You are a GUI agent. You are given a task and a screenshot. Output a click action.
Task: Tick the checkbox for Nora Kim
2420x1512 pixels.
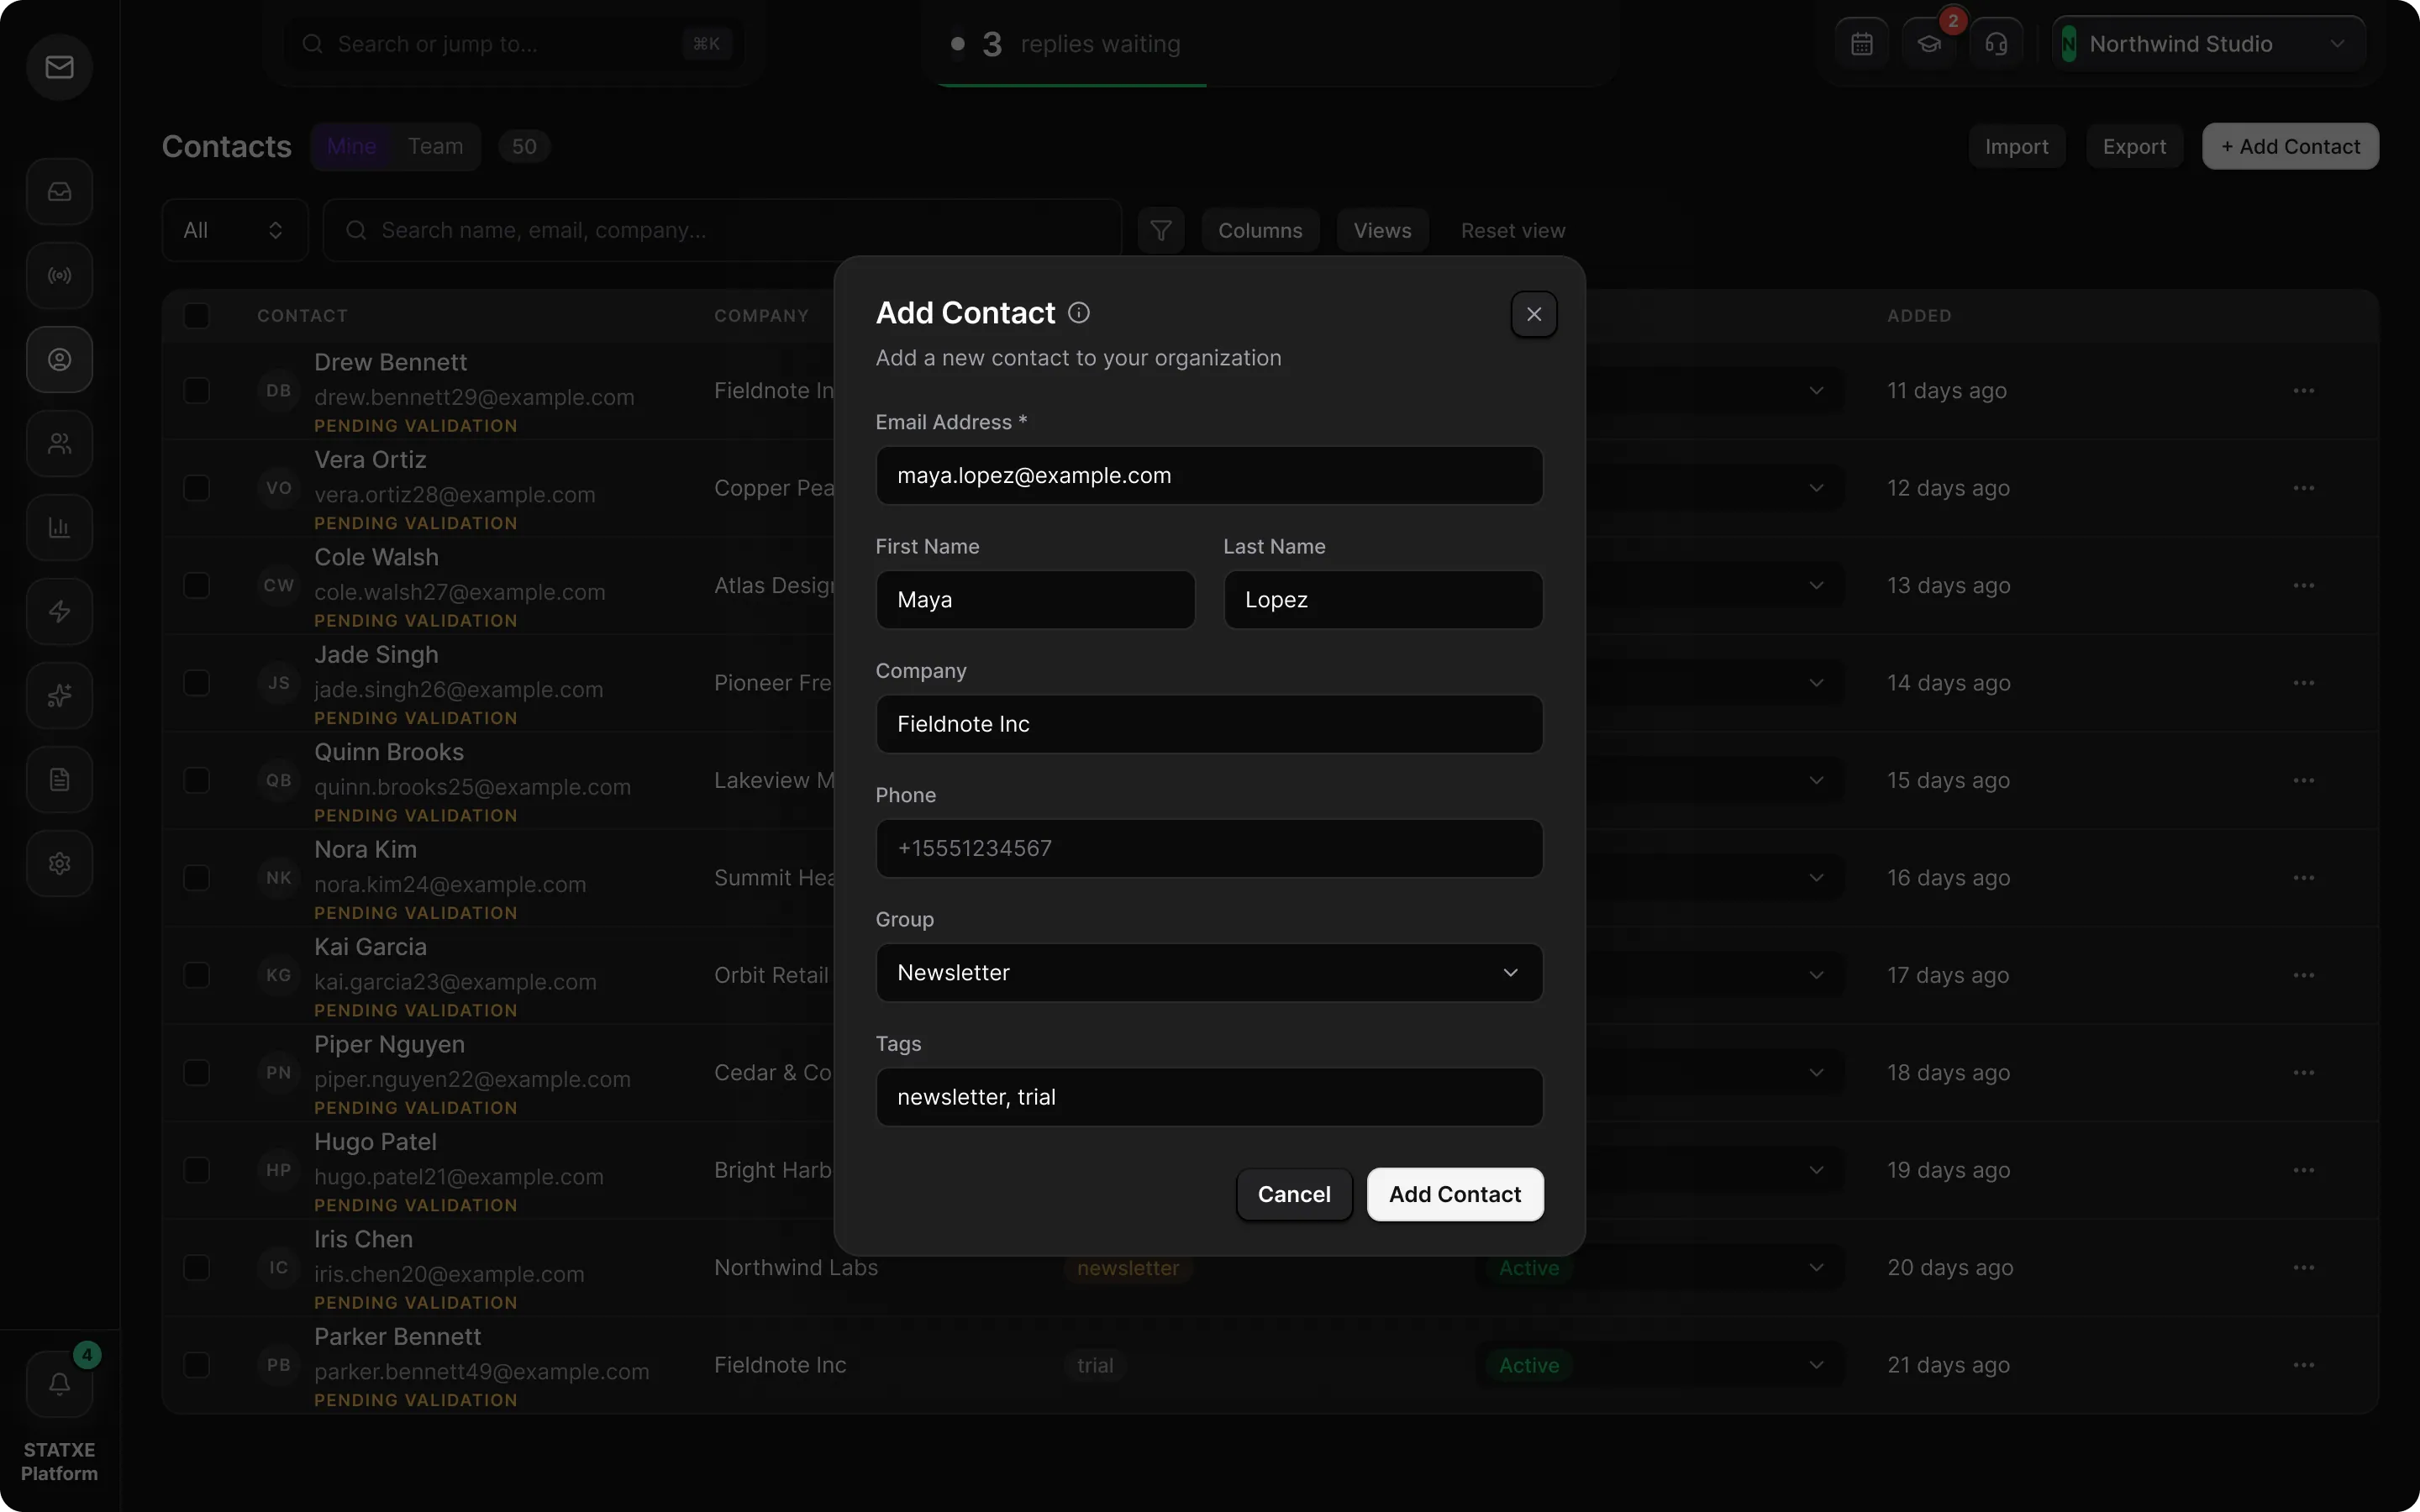click(196, 878)
